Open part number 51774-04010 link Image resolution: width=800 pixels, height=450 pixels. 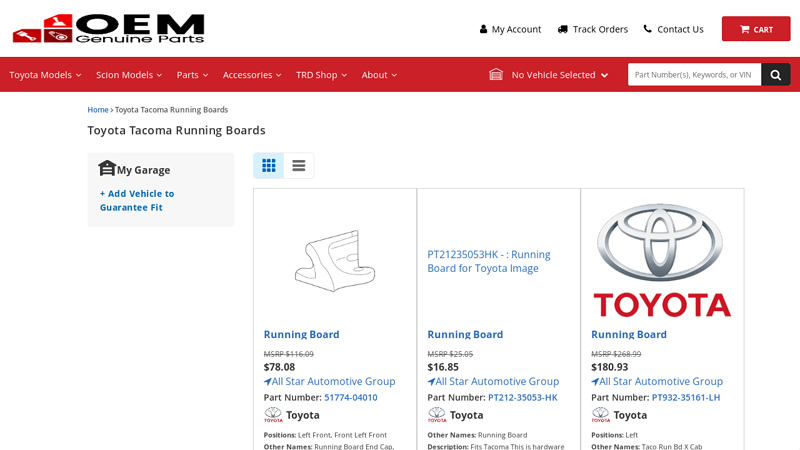[350, 397]
